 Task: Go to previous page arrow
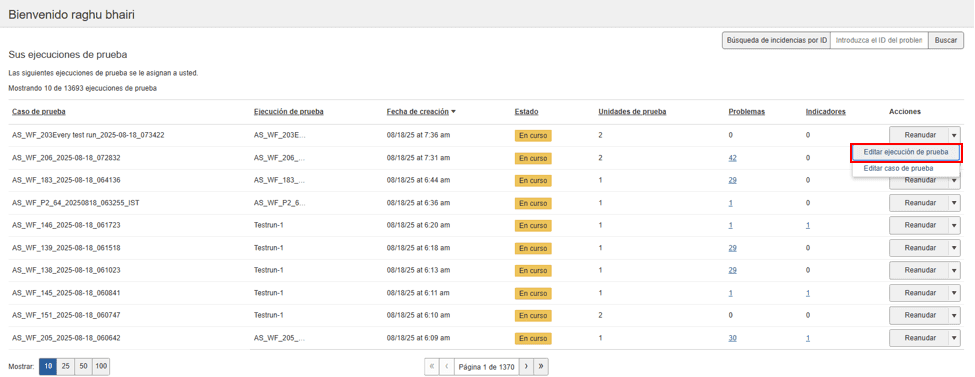click(447, 367)
